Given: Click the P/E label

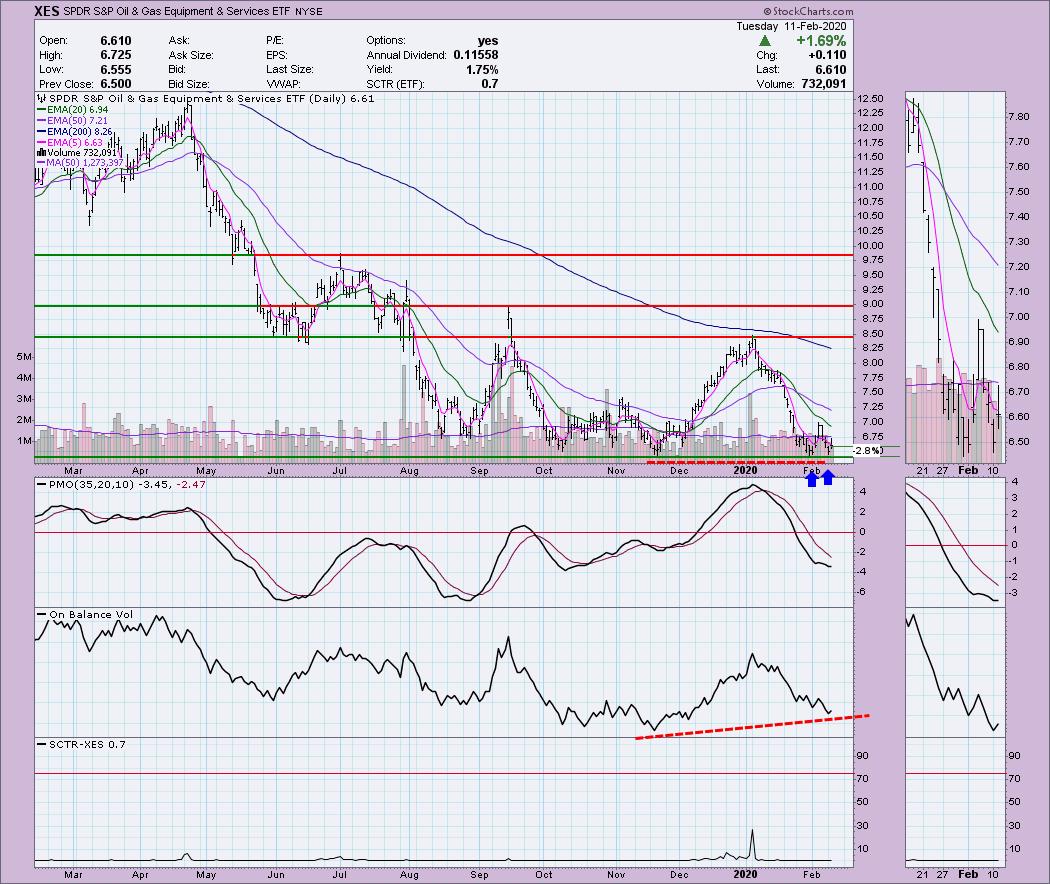Looking at the screenshot, I should point(275,41).
